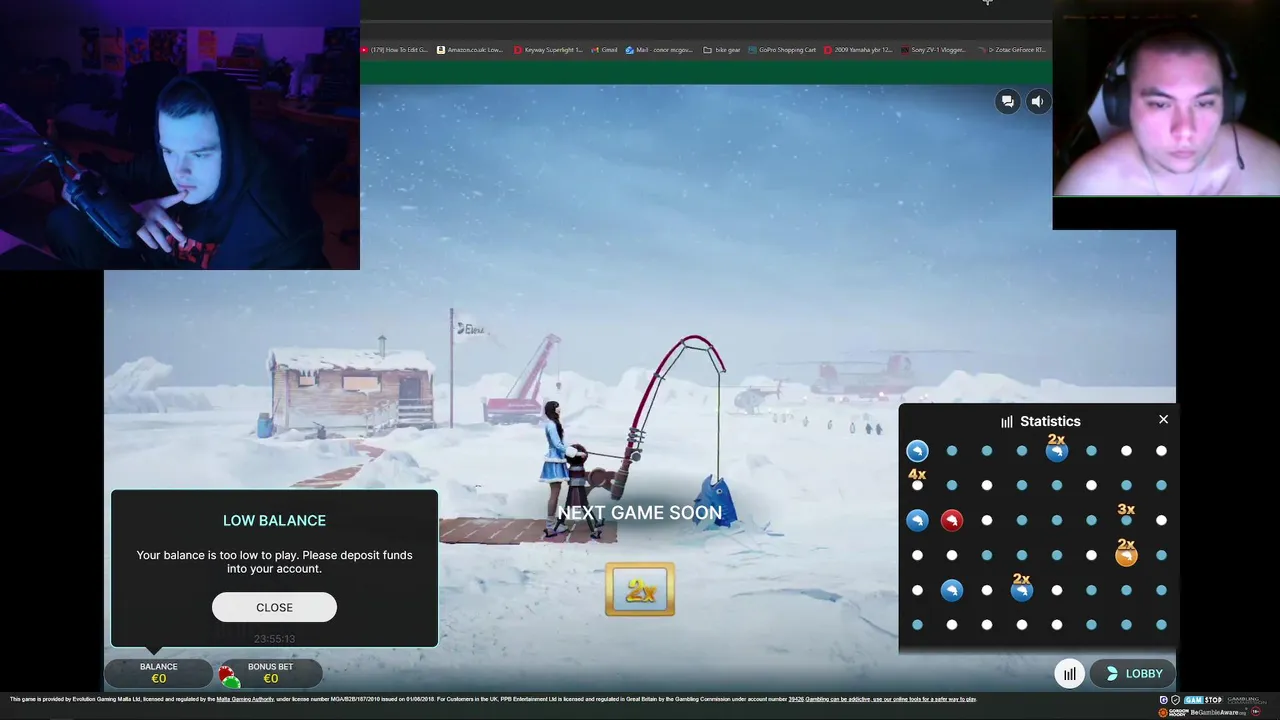This screenshot has width=1280, height=720.
Task: Open the 2009 Yamaha ybr bookmark
Action: pos(858,50)
